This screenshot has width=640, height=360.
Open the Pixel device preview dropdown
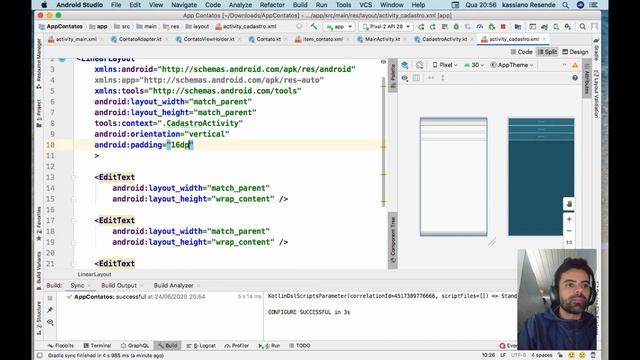point(445,65)
